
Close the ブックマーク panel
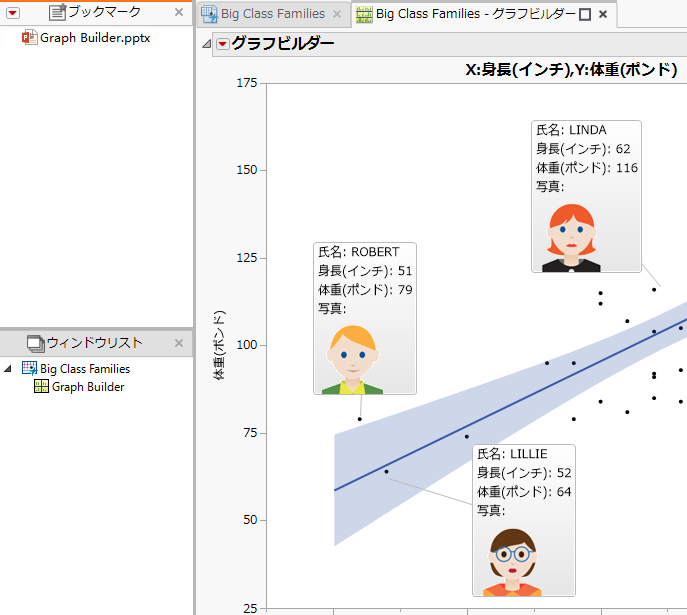[x=179, y=12]
